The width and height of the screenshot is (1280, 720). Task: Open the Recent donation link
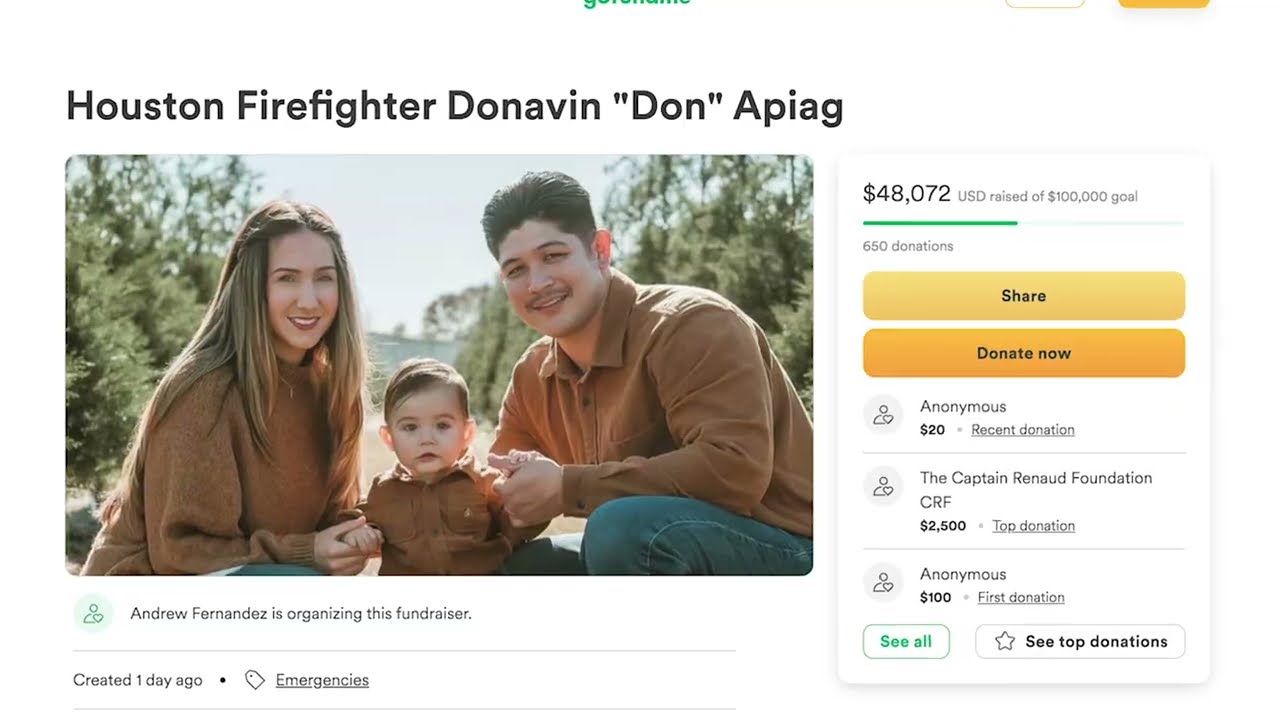click(1023, 430)
